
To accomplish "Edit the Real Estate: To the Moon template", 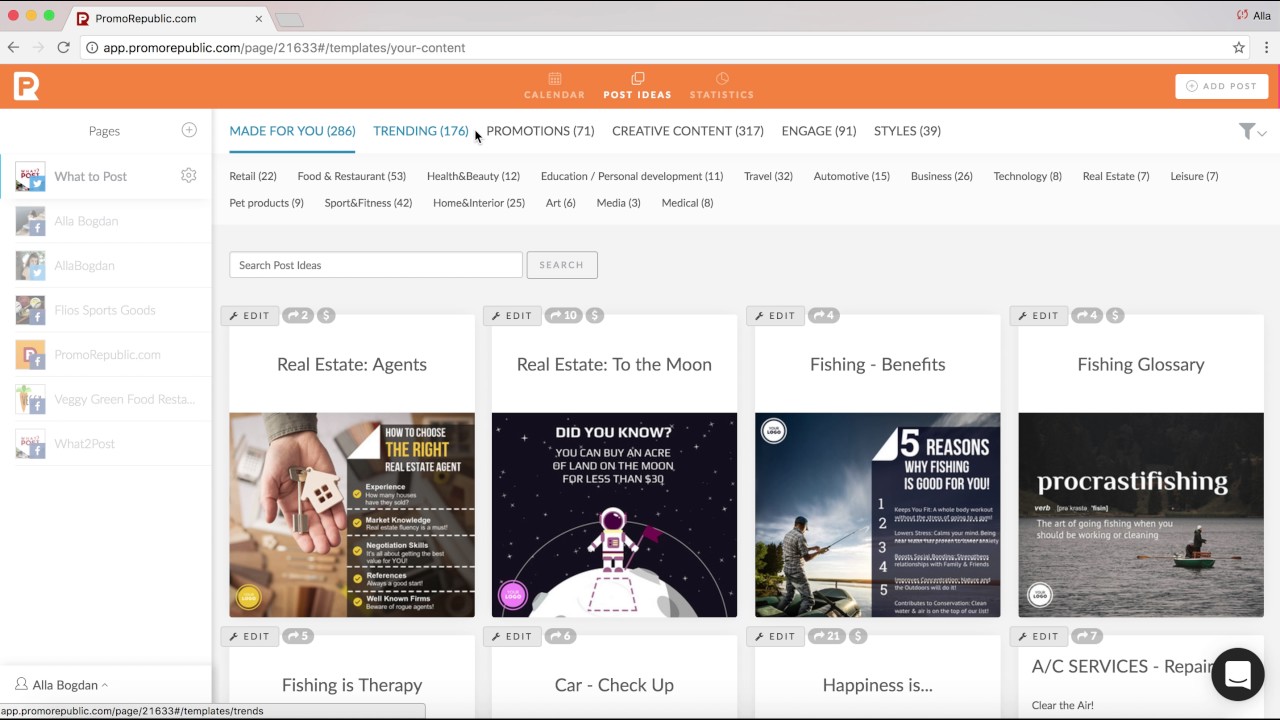I will 513,315.
